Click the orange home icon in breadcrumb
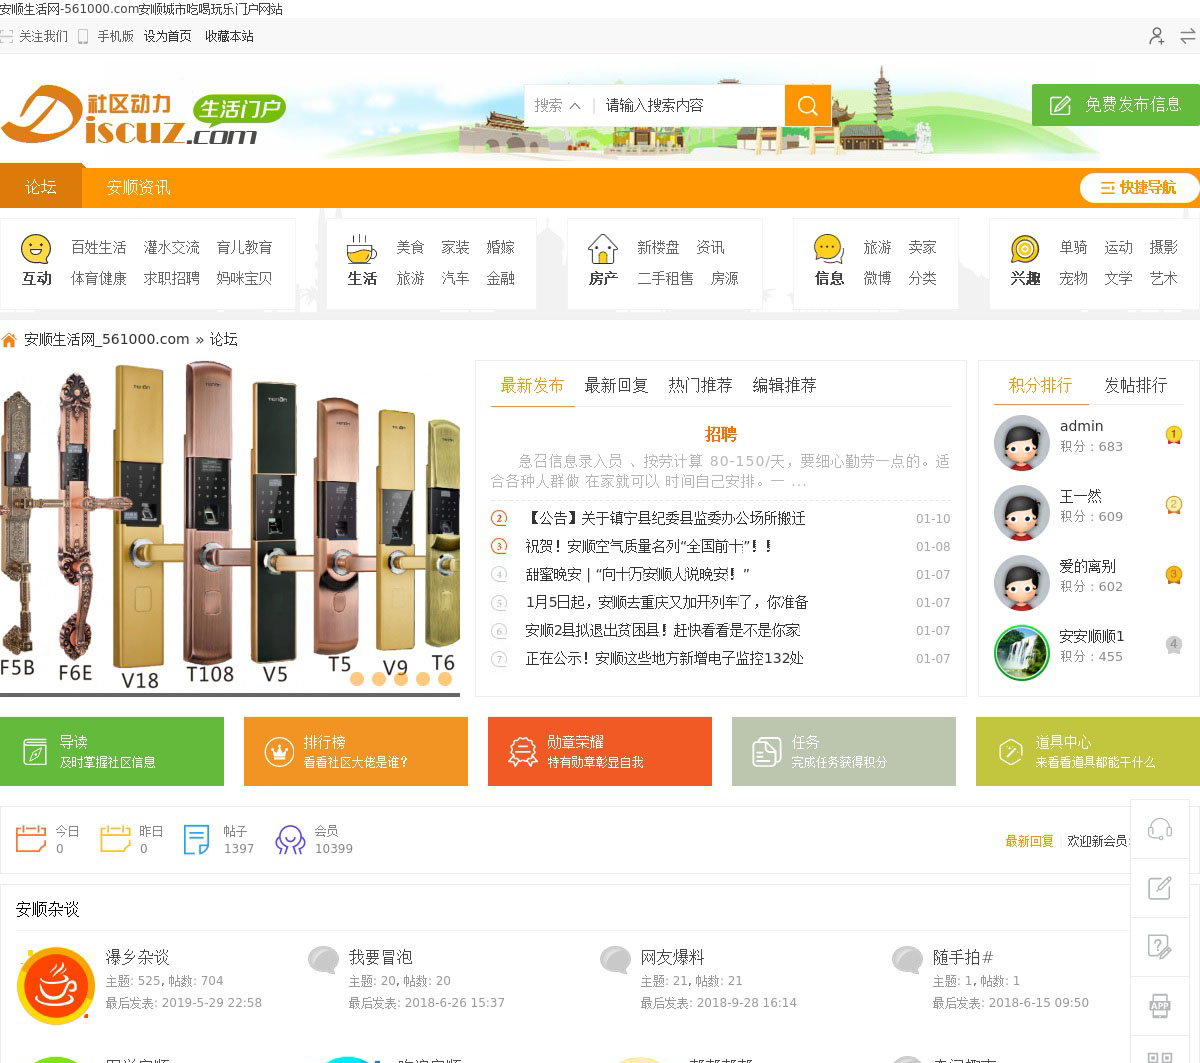The width and height of the screenshot is (1200, 1063). click(x=10, y=340)
